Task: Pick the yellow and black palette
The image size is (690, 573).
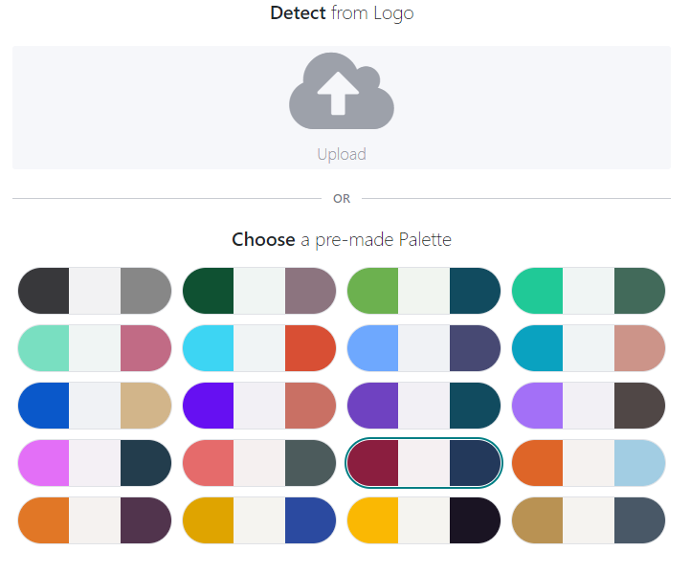Action: click(424, 520)
